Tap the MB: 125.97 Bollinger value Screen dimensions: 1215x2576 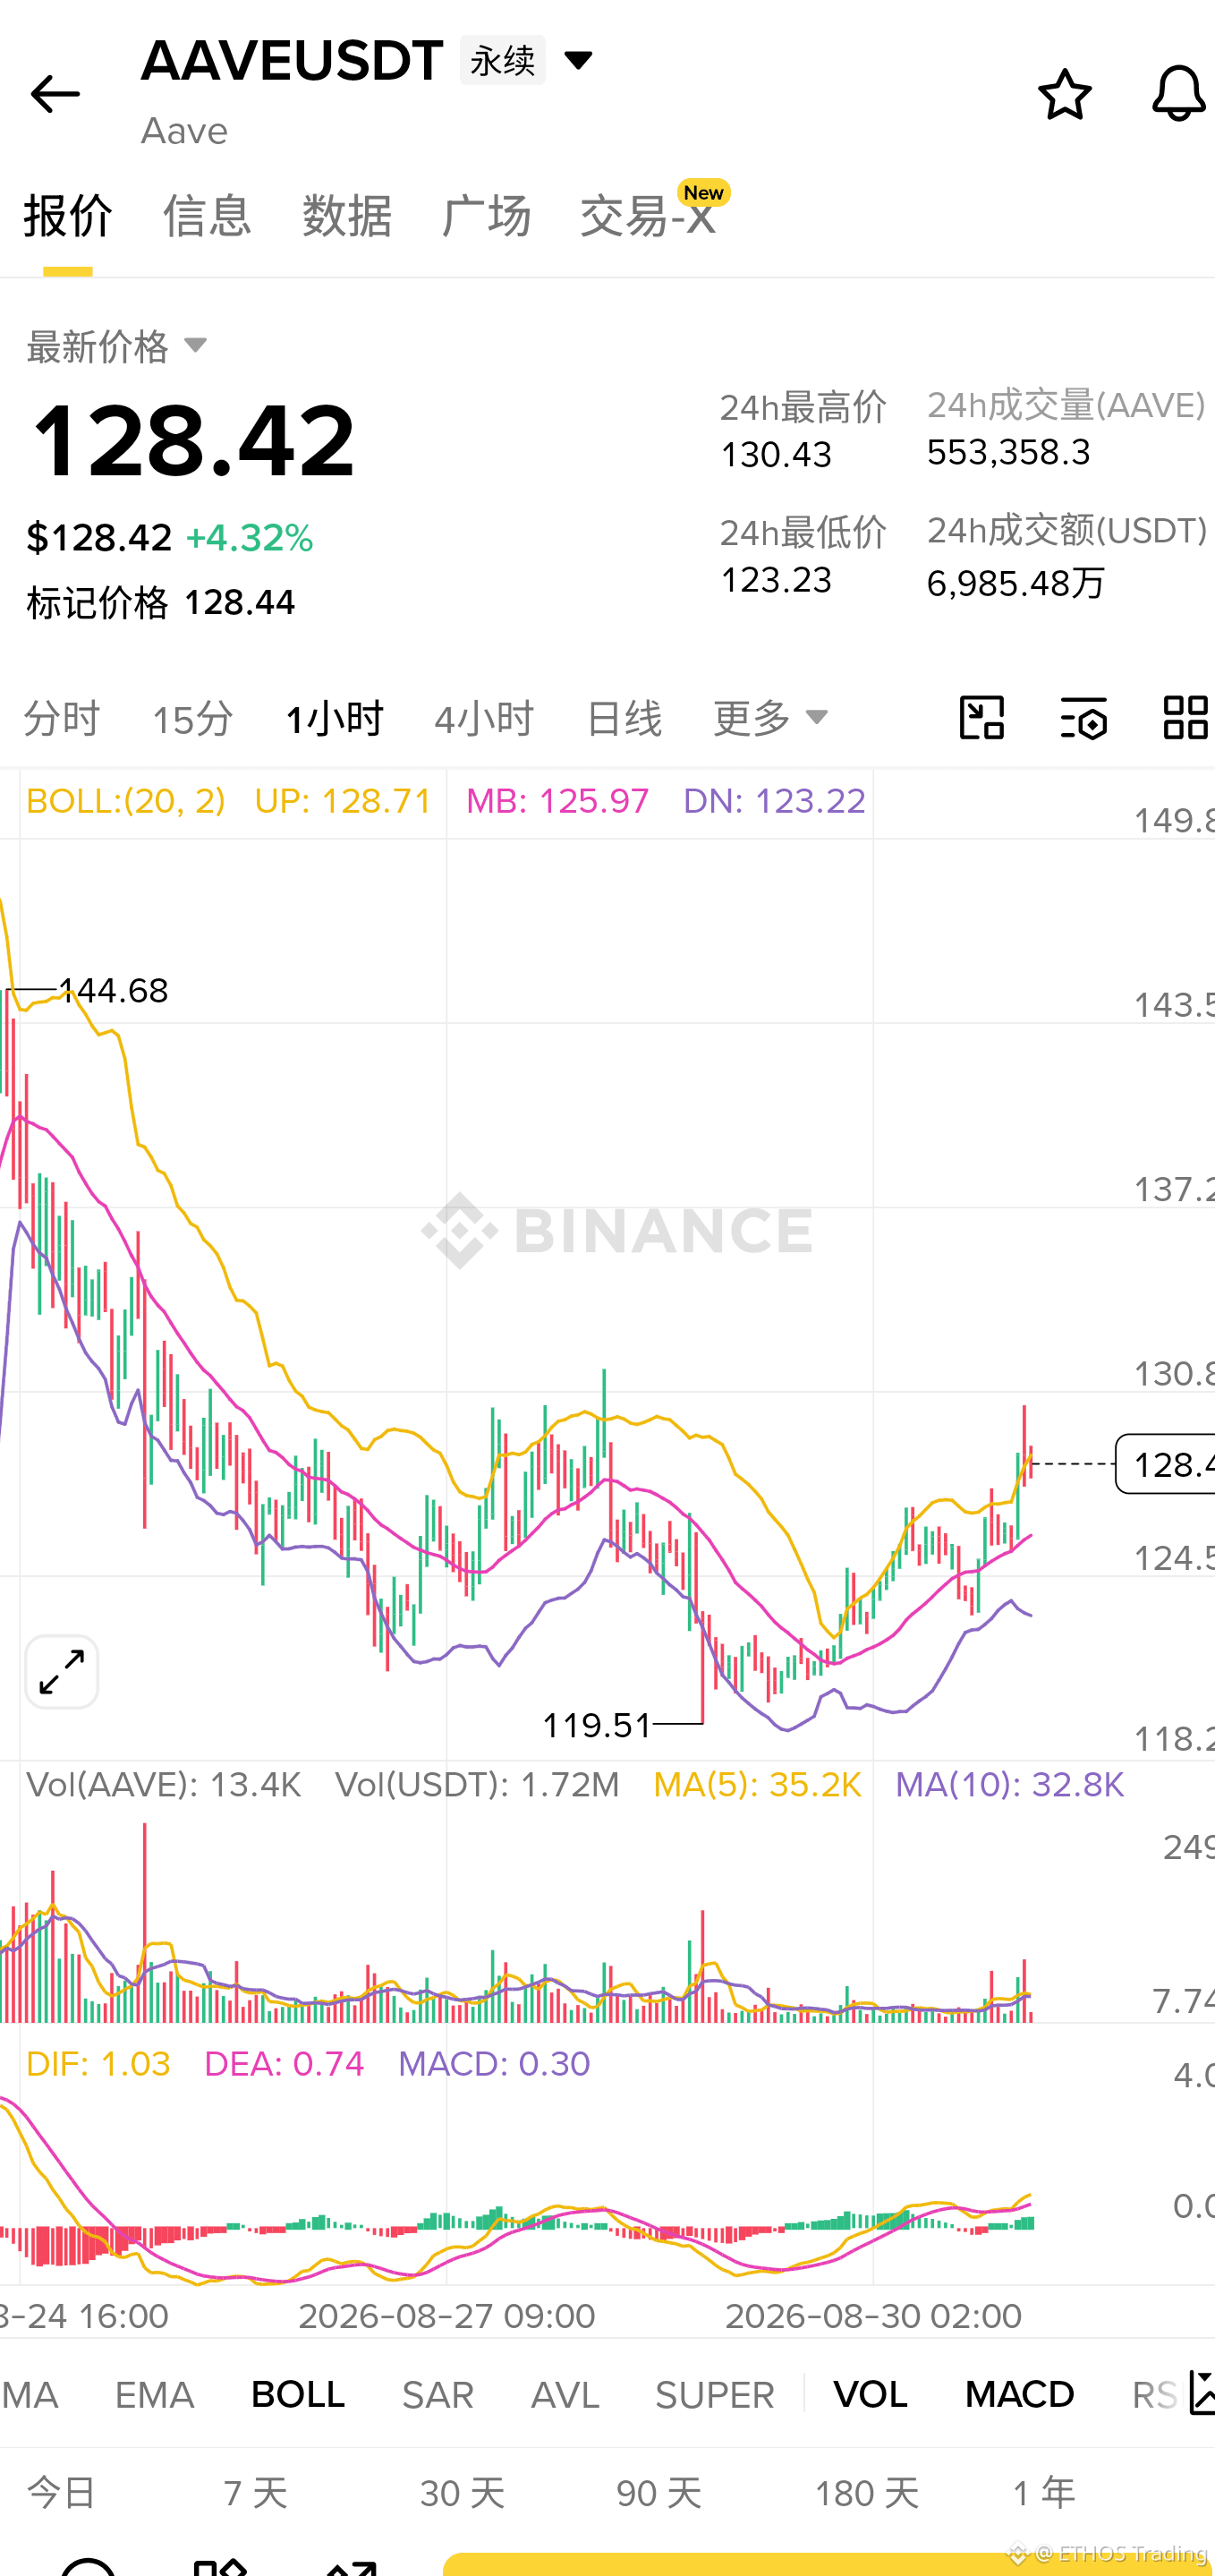tap(558, 801)
